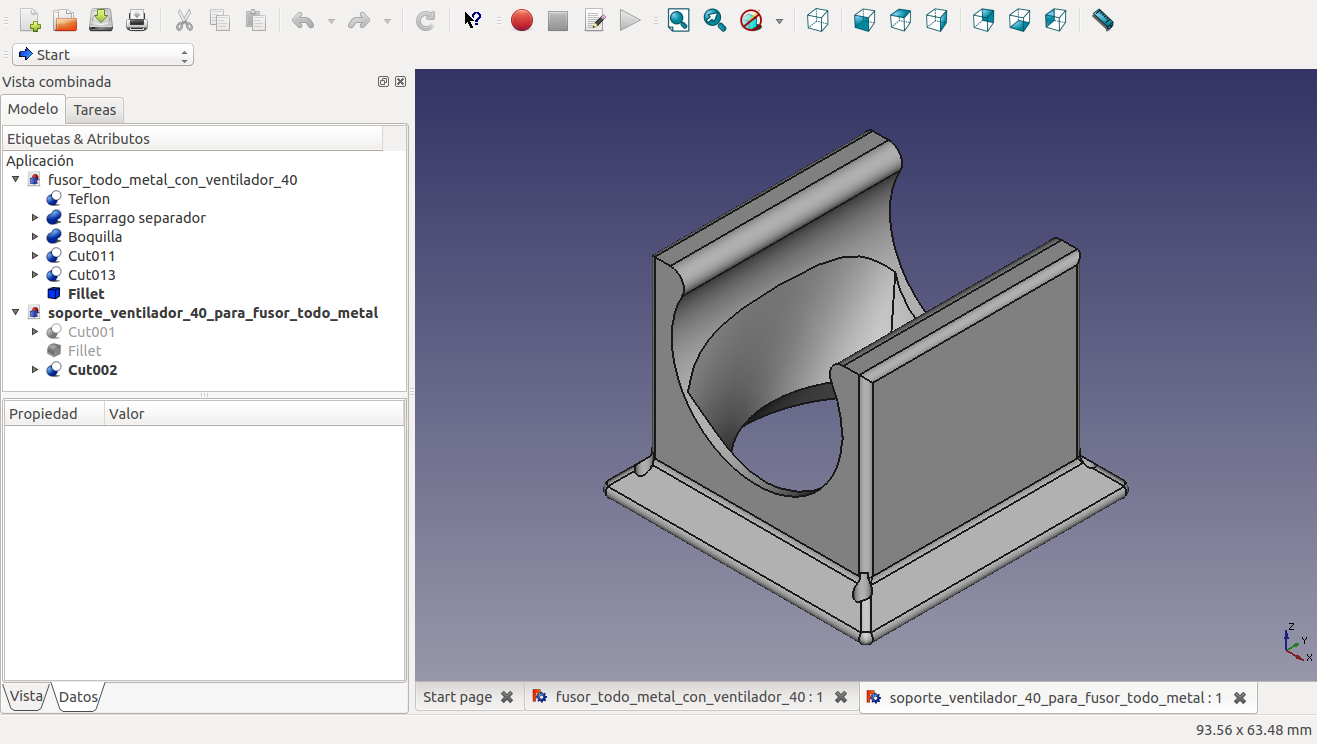Screen dimensions: 1317x744
Task: Undock the Vista combinada panel
Action: (383, 82)
